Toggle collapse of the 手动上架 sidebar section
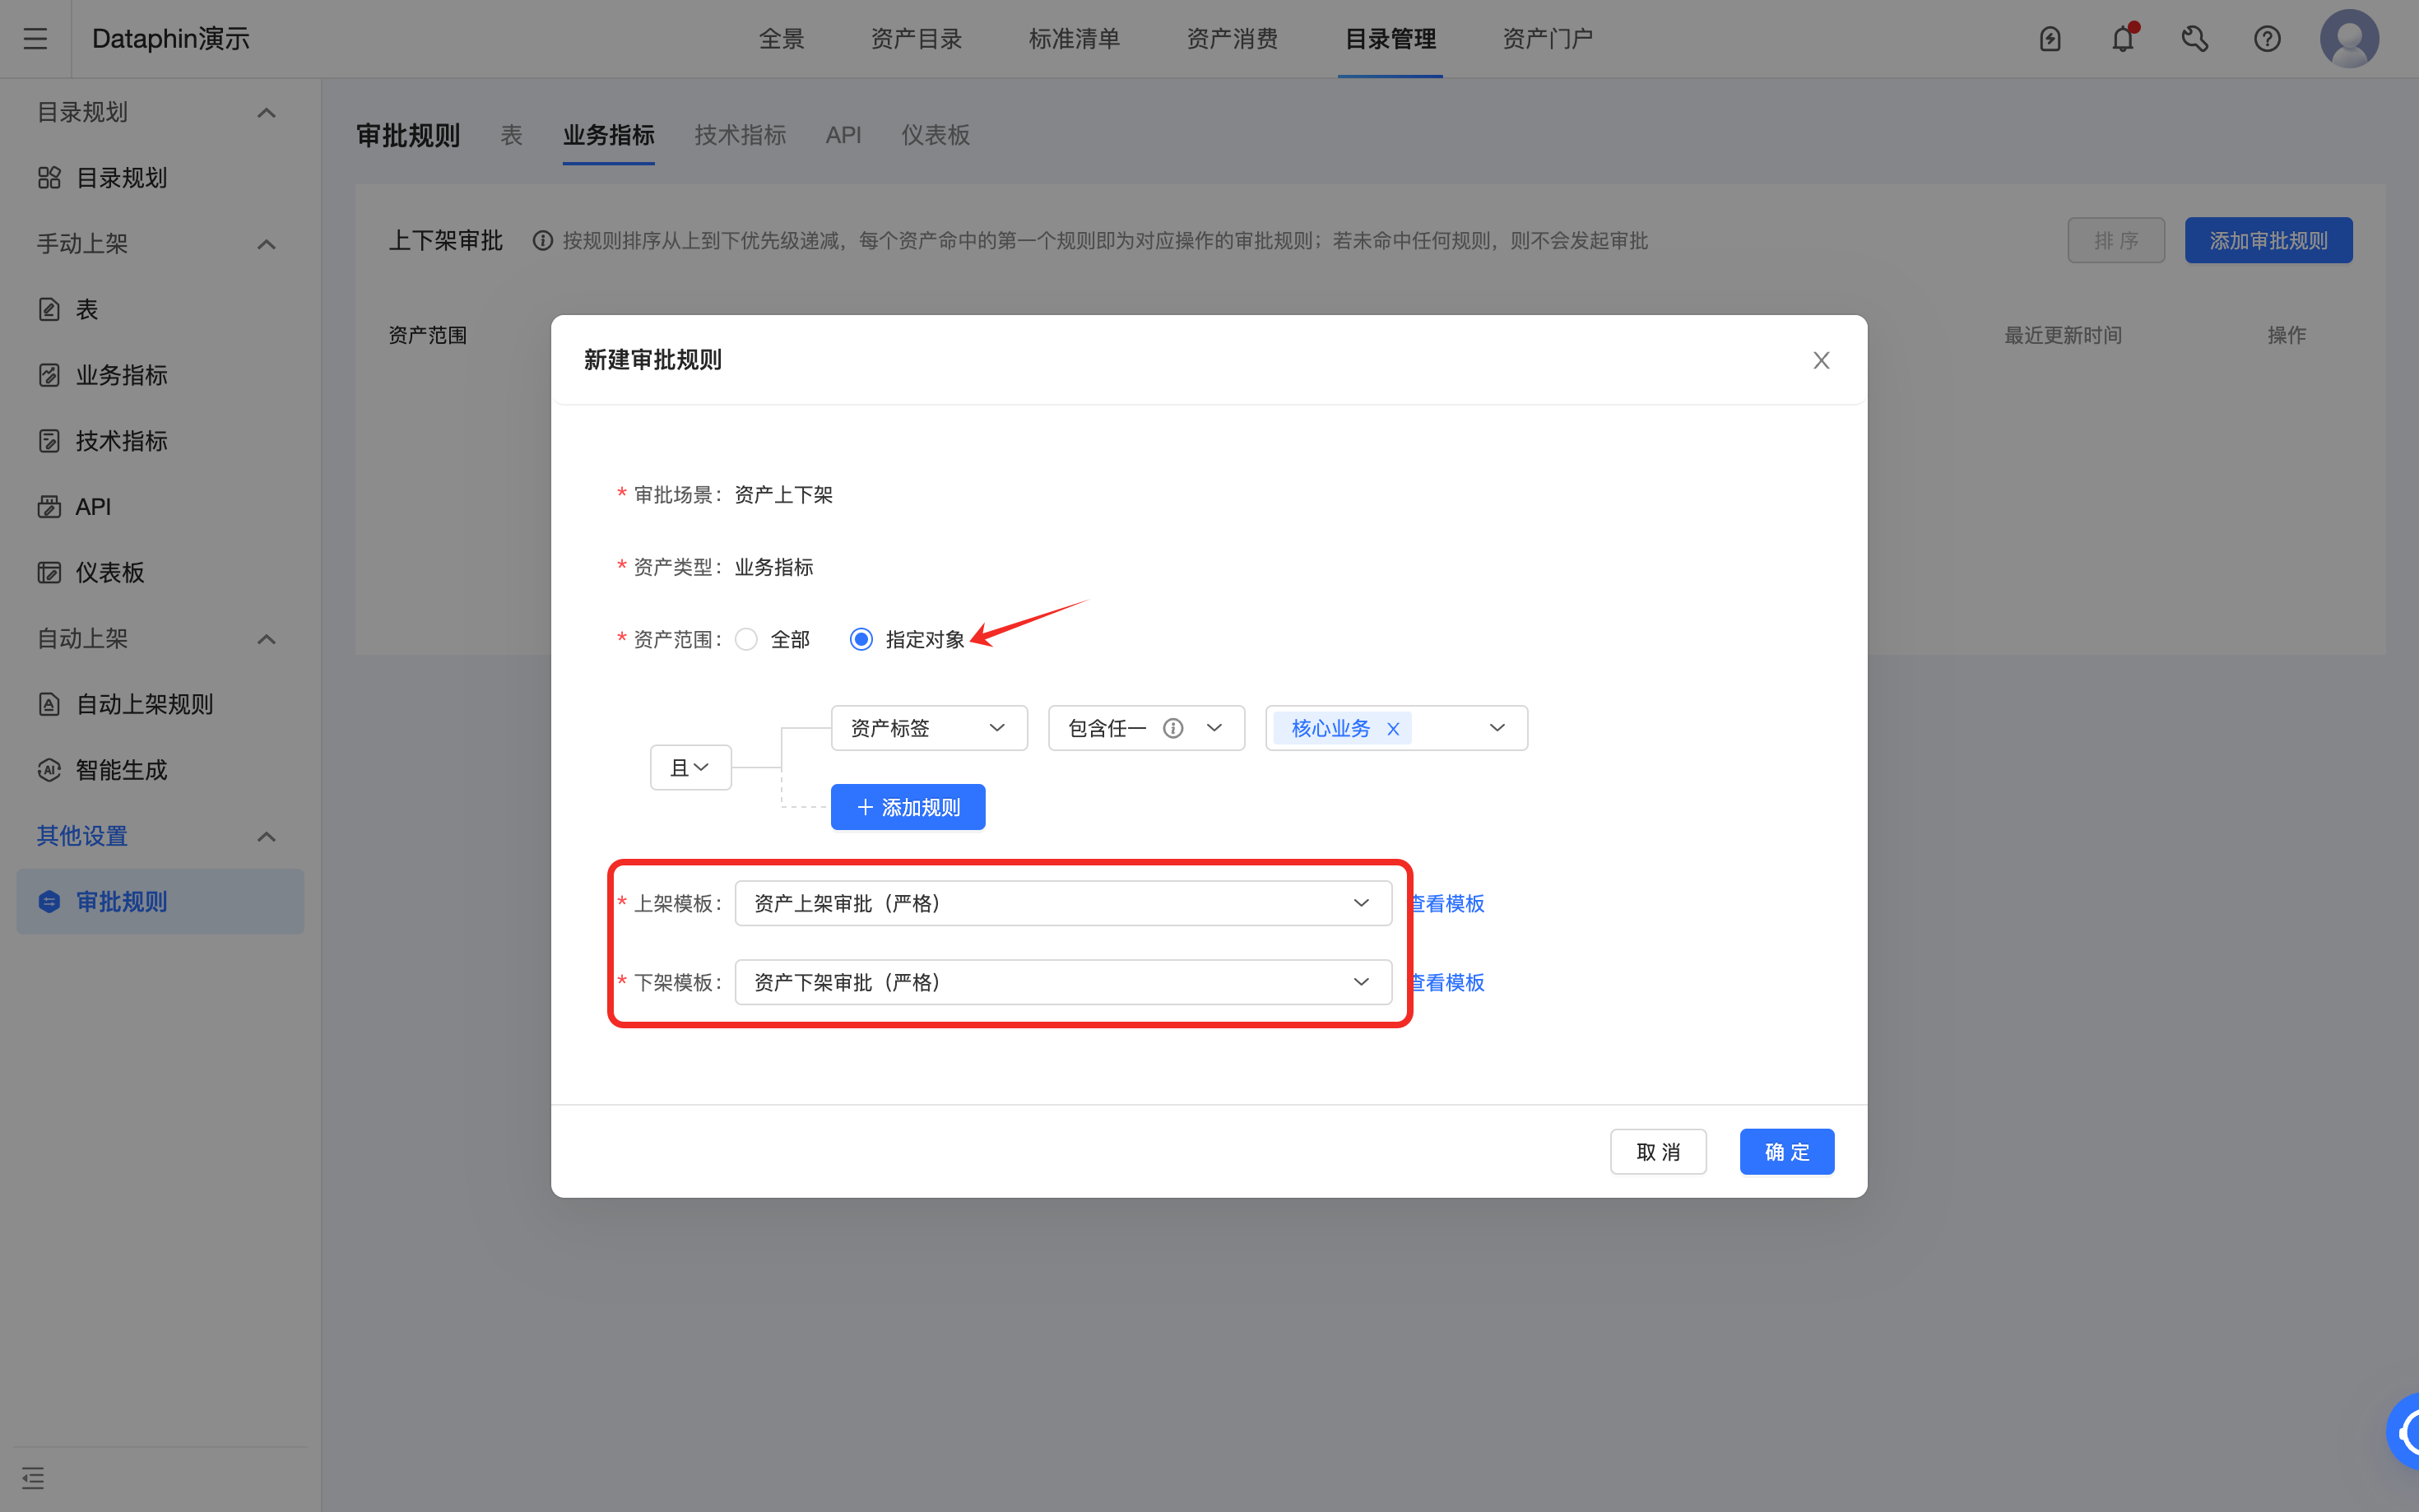 [265, 243]
